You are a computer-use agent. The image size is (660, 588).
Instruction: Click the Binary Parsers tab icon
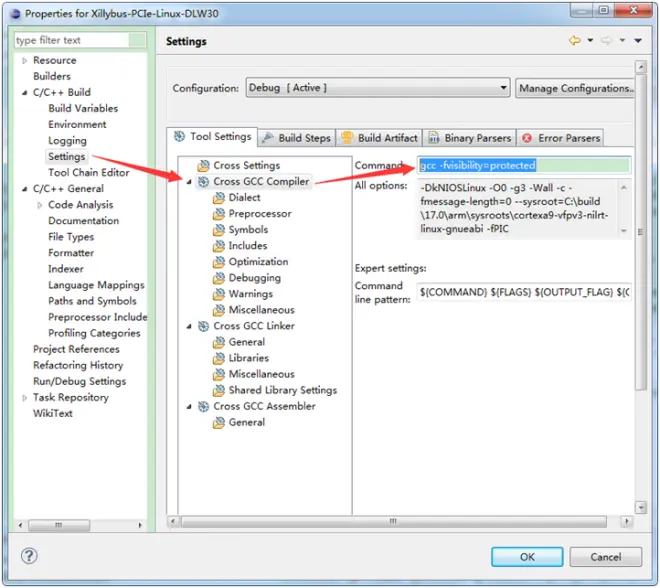pyautogui.click(x=434, y=138)
